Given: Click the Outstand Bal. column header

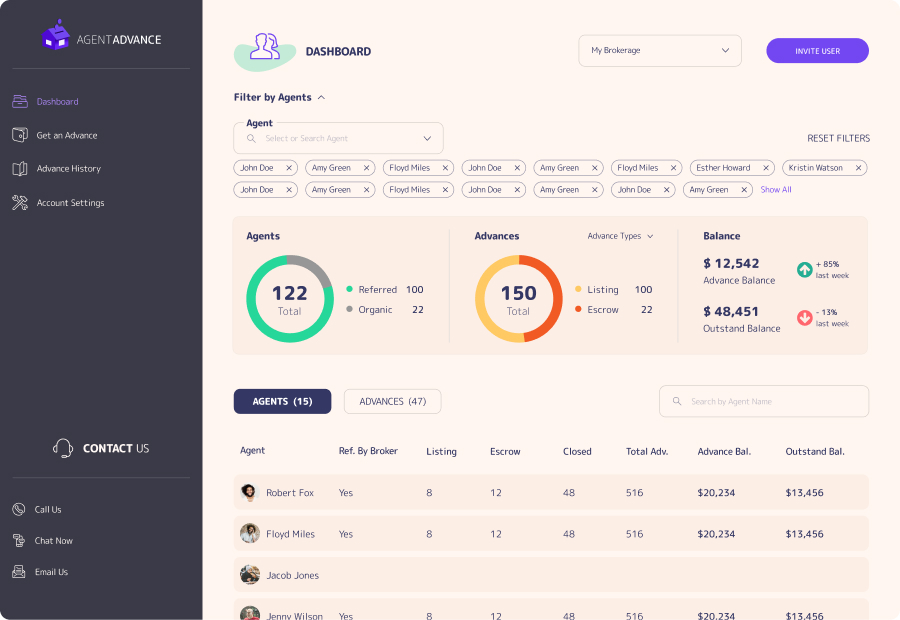Looking at the screenshot, I should tap(814, 452).
